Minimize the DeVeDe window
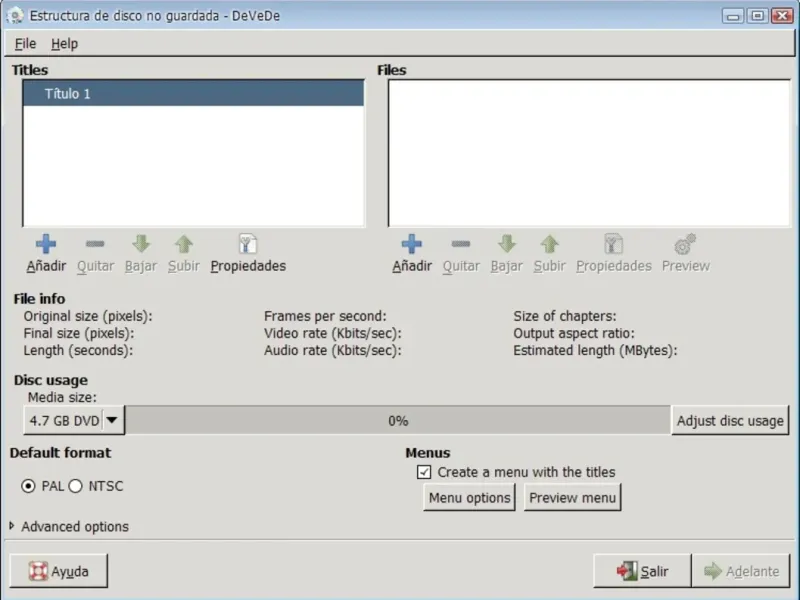800x600 pixels. tap(733, 16)
